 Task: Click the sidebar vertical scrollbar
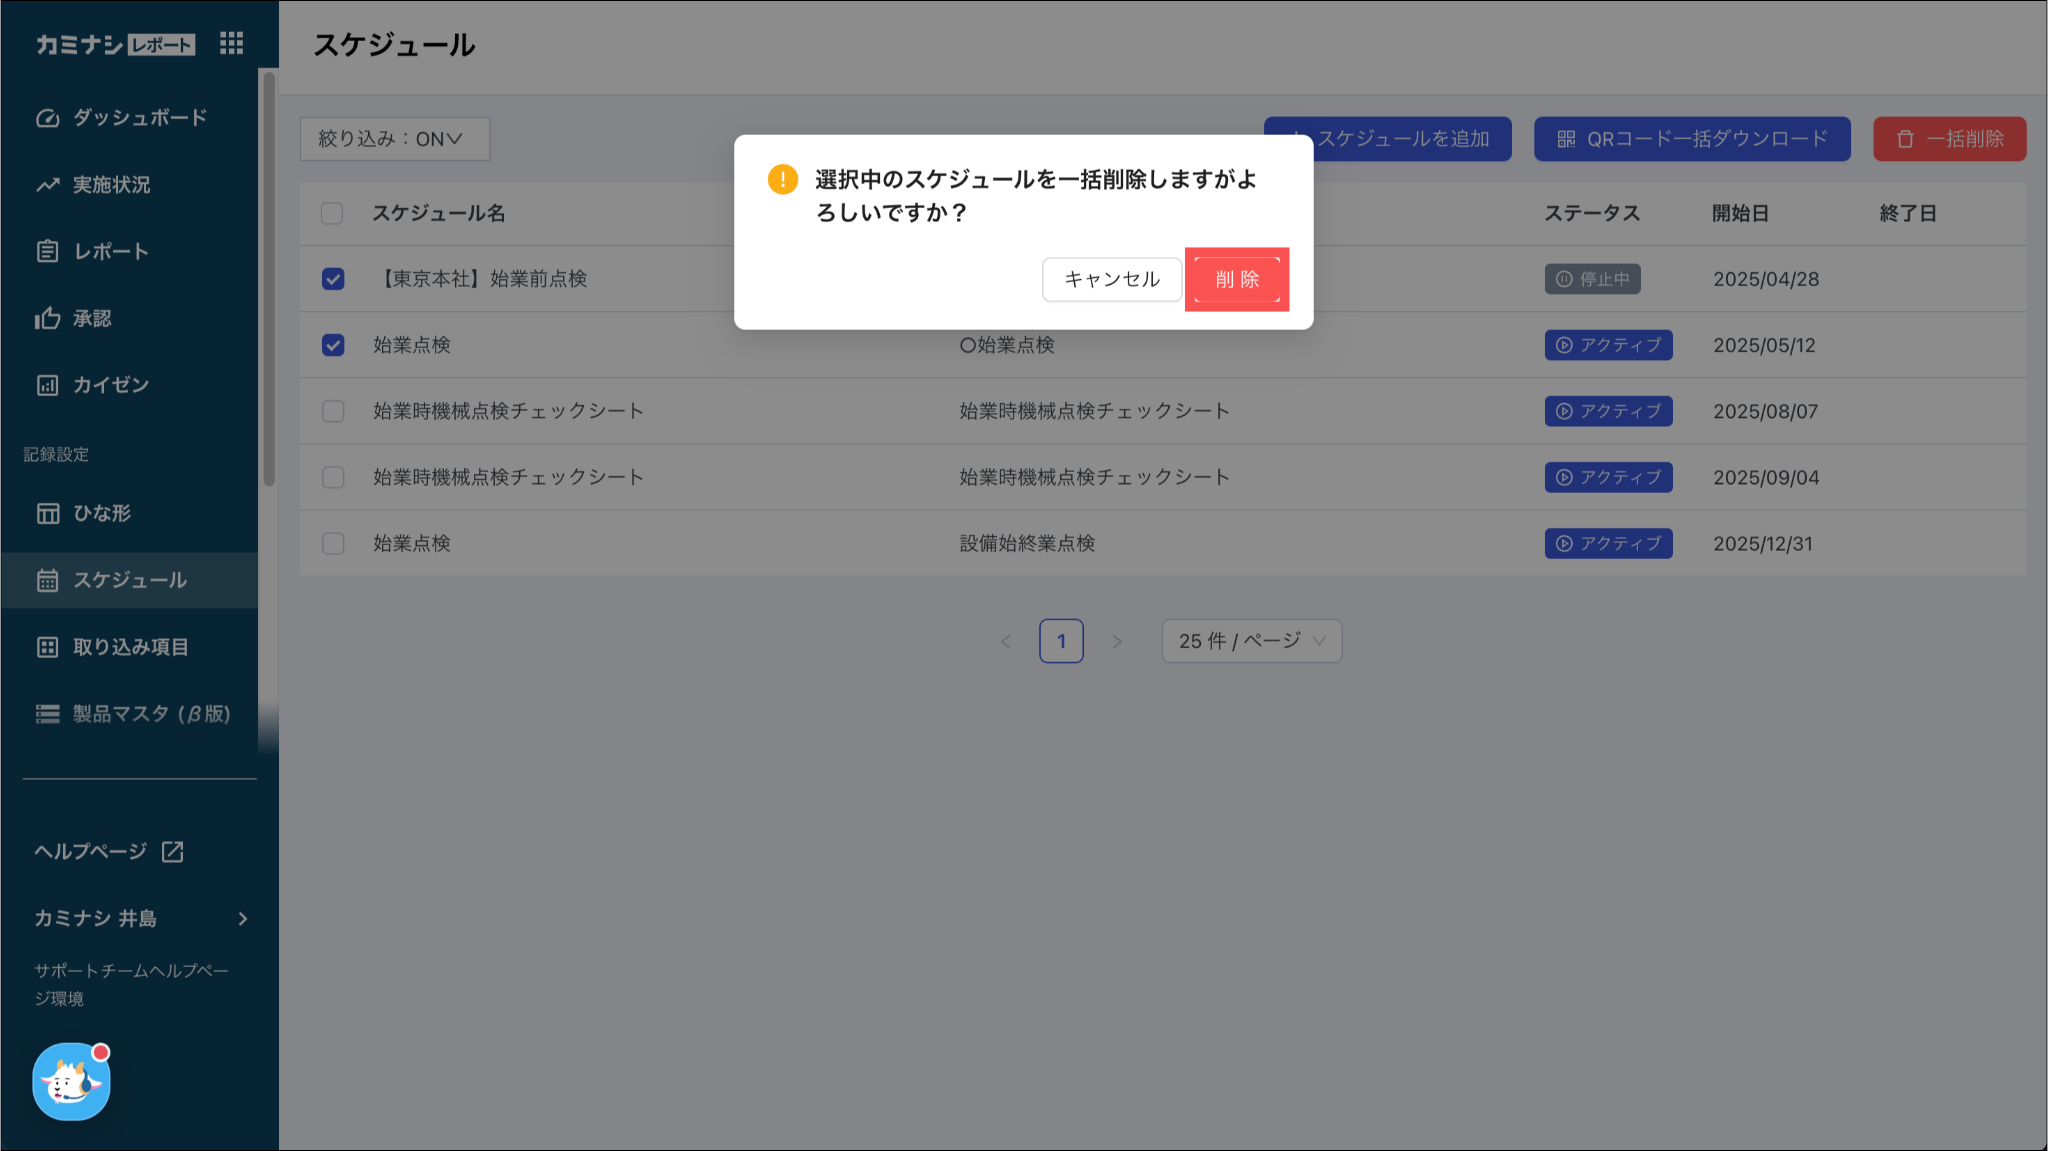[268, 280]
